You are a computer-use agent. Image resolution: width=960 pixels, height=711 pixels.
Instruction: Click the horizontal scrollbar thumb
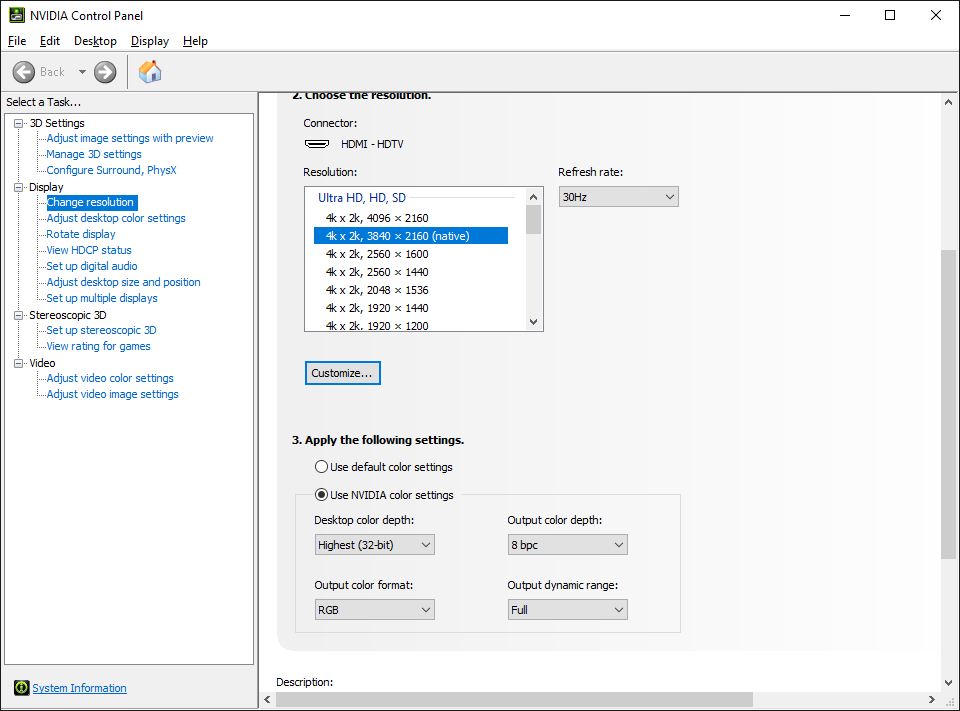point(514,699)
